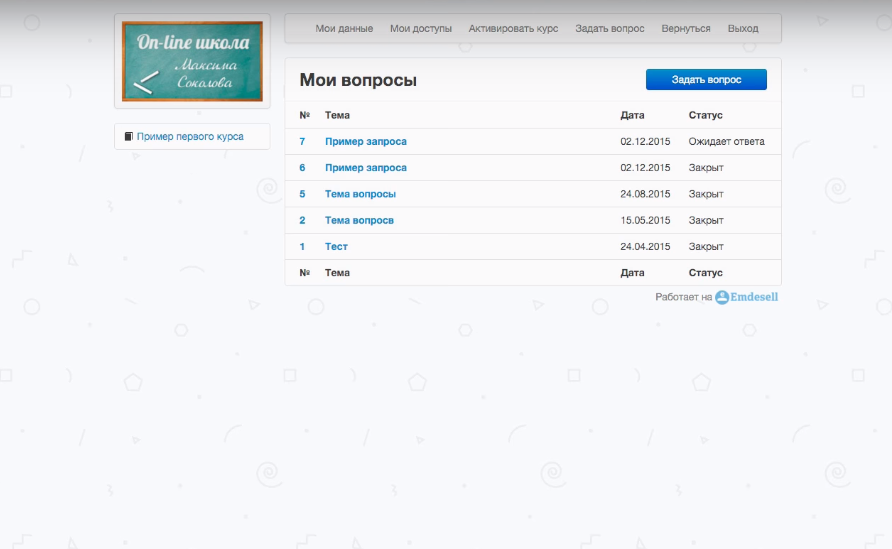Image resolution: width=892 pixels, height=549 pixels.
Task: Click the Emdesell user avatar icon
Action: point(722,297)
